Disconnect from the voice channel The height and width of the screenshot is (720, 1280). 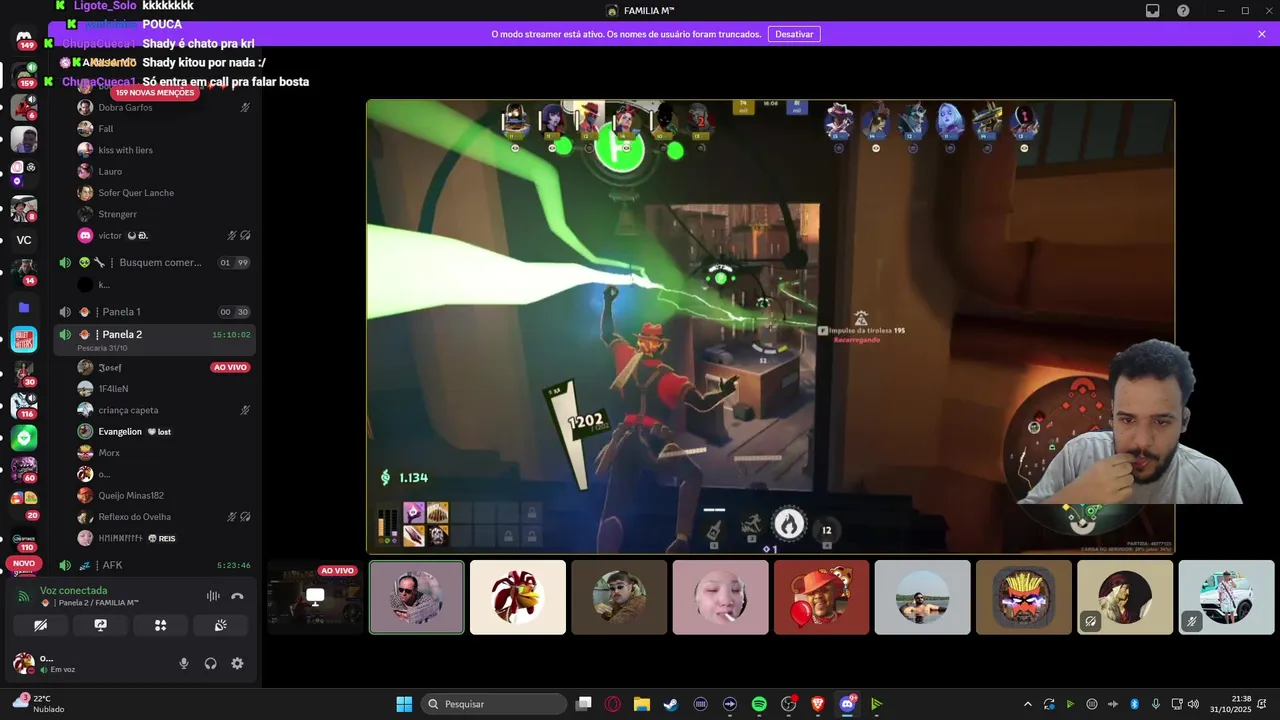coord(237,596)
